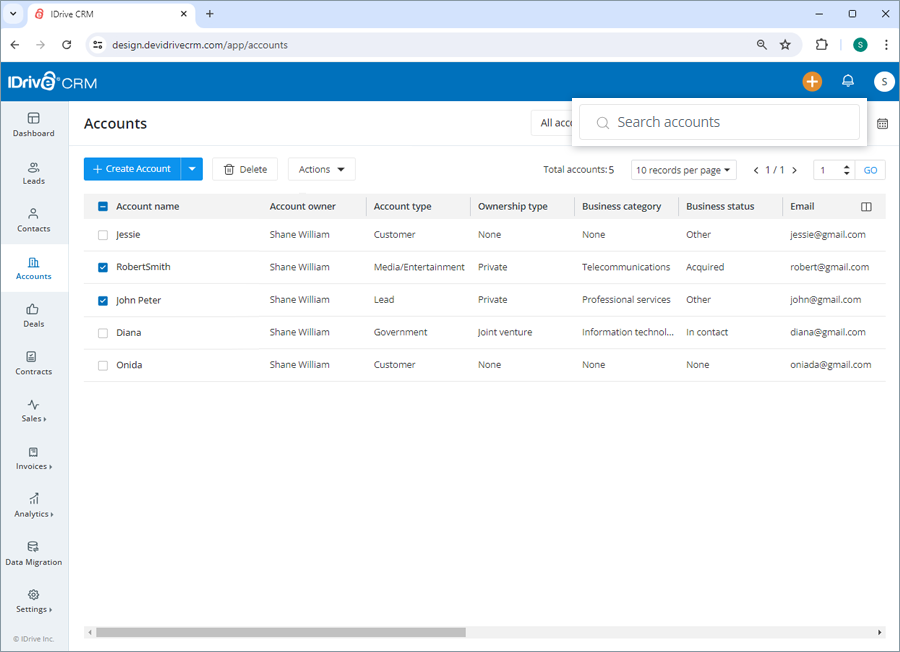This screenshot has height=652, width=900.
Task: Change the 10 records per page dropdown
Action: point(683,169)
